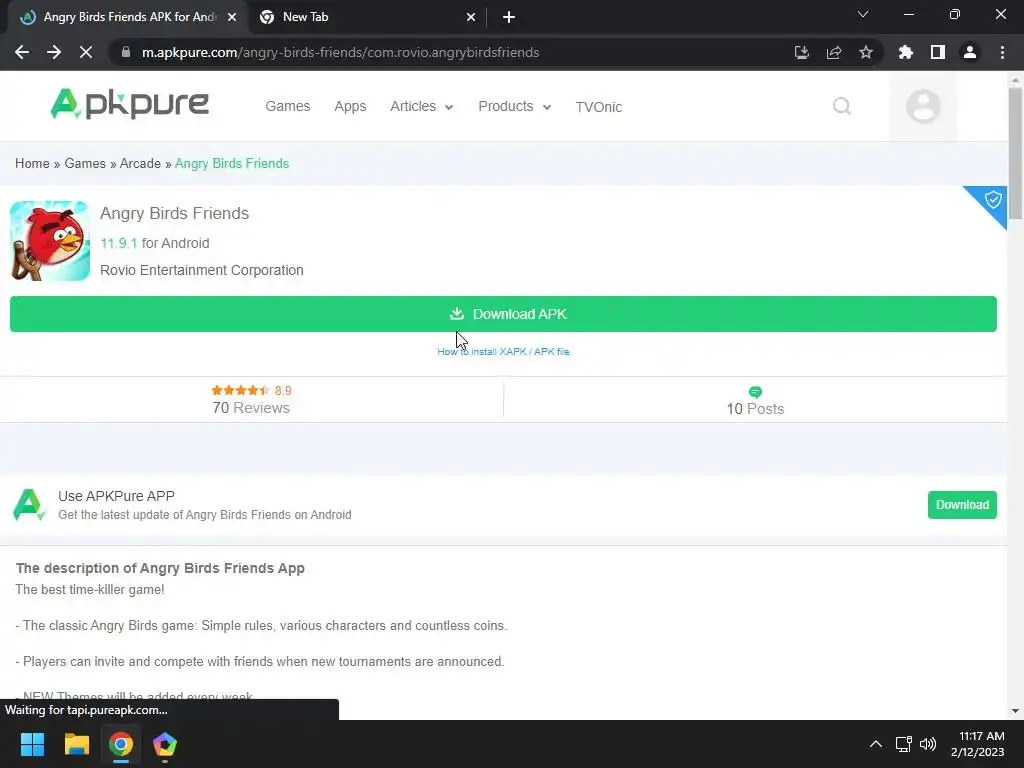
Task: Share this page from address bar
Action: (834, 52)
